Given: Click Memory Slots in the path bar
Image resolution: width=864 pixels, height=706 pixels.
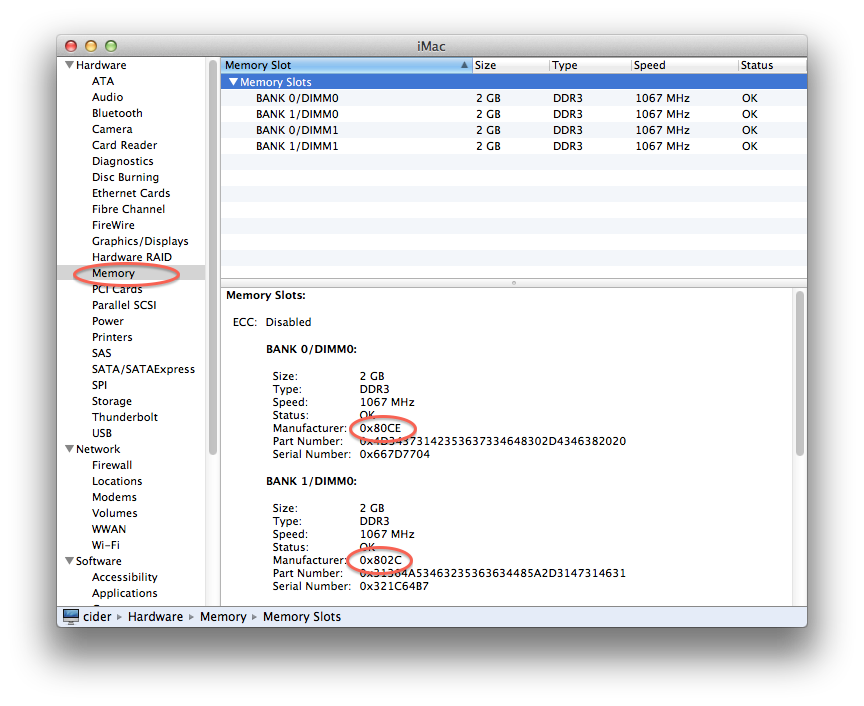Looking at the screenshot, I should click(302, 617).
